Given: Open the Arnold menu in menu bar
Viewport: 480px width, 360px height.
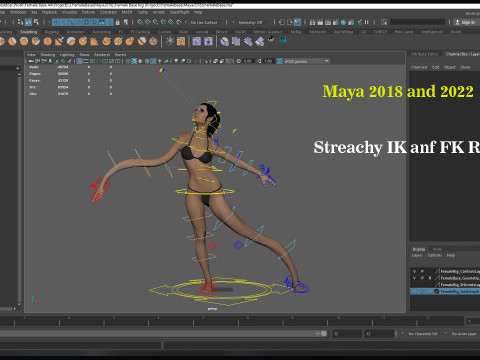Looking at the screenshot, I should 159,12.
